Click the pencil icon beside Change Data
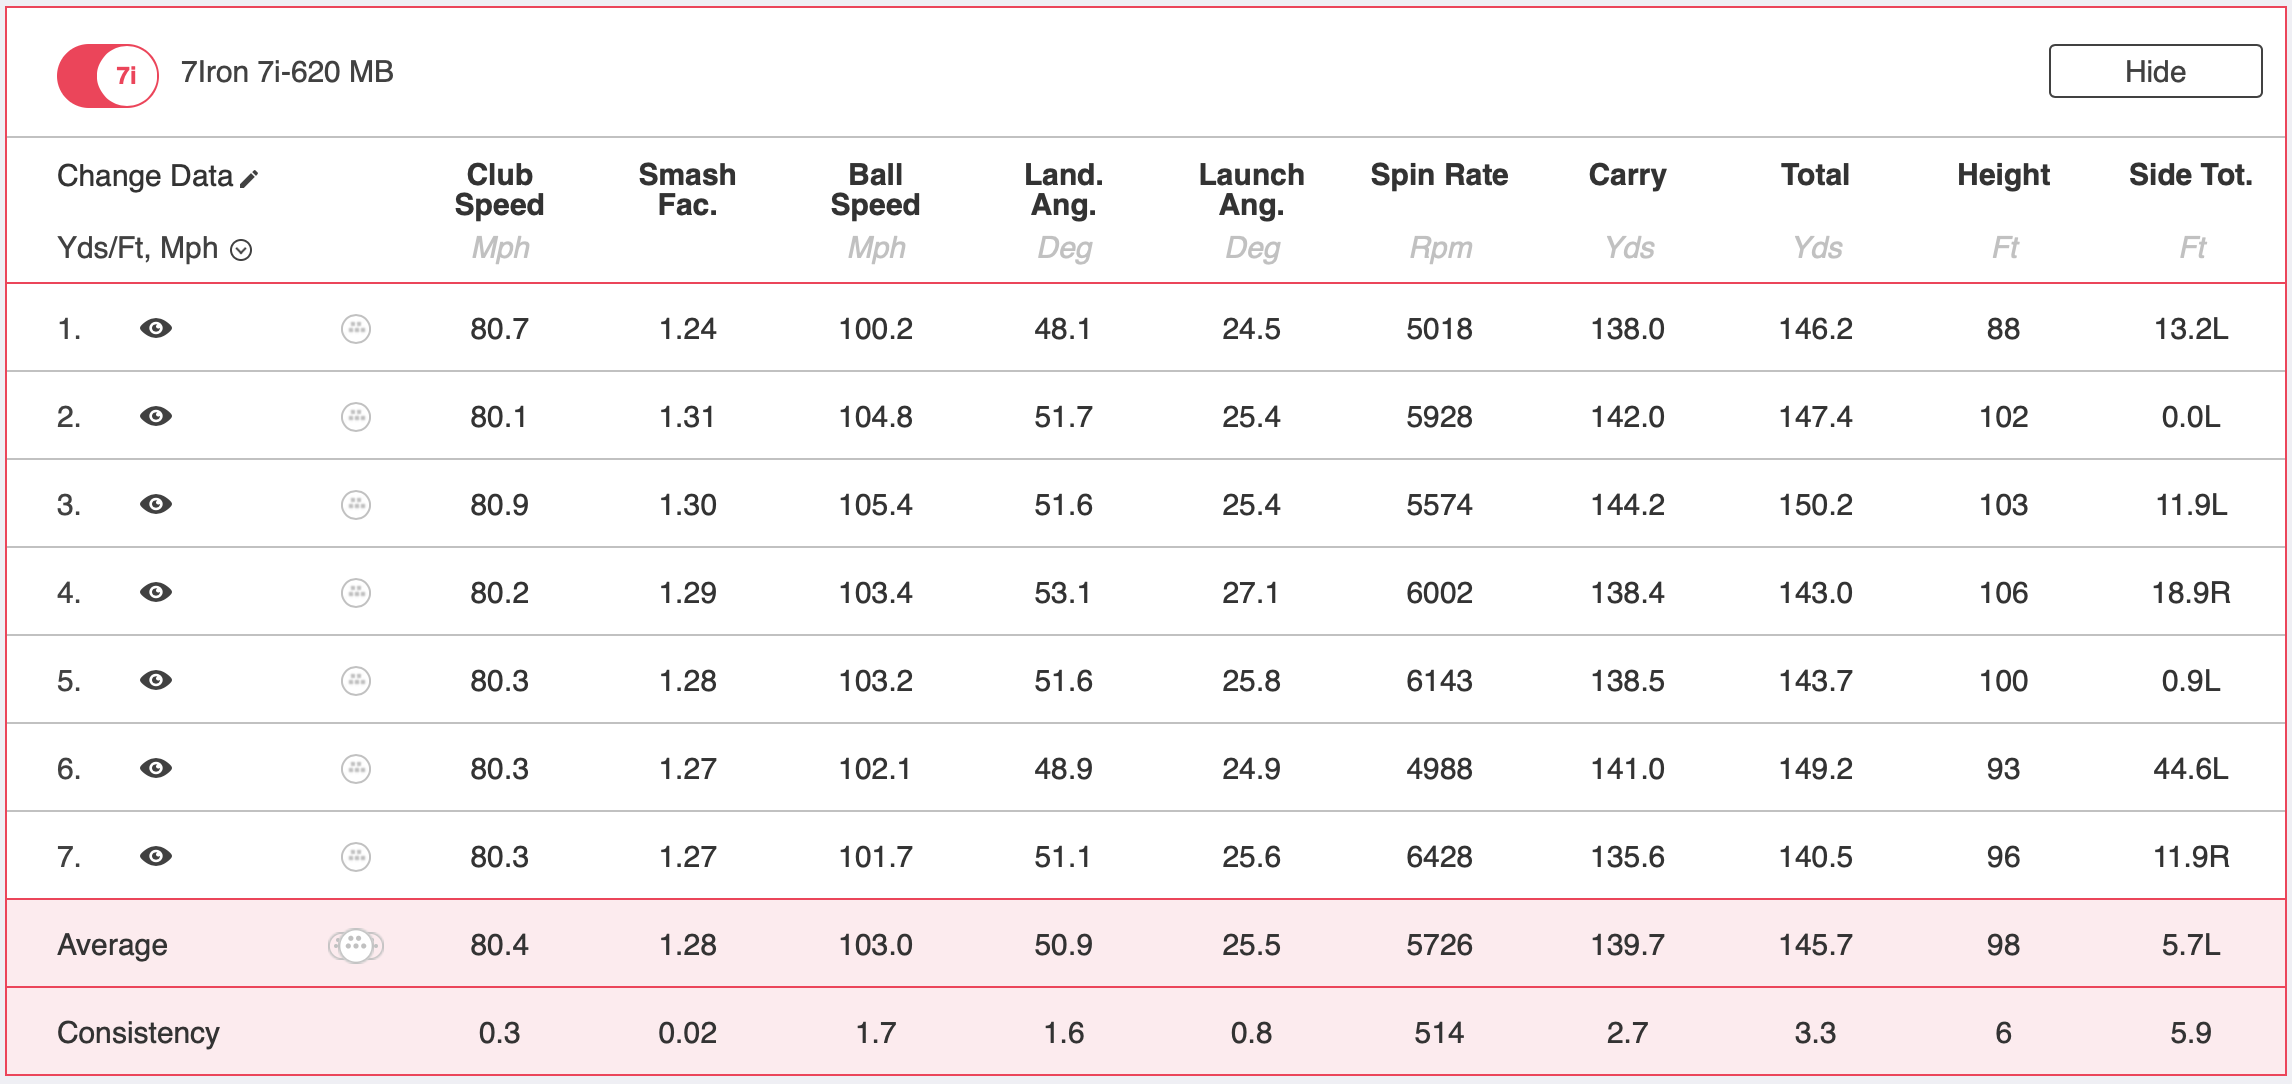This screenshot has width=2292, height=1084. coord(249,178)
